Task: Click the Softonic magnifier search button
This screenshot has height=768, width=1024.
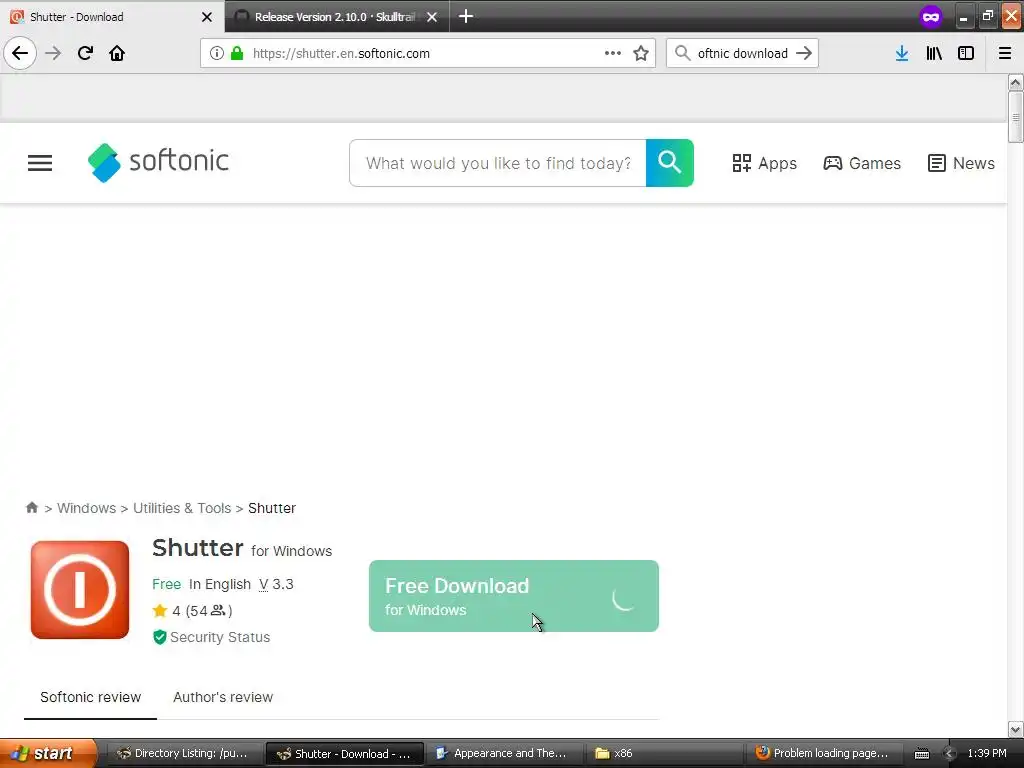Action: point(669,163)
